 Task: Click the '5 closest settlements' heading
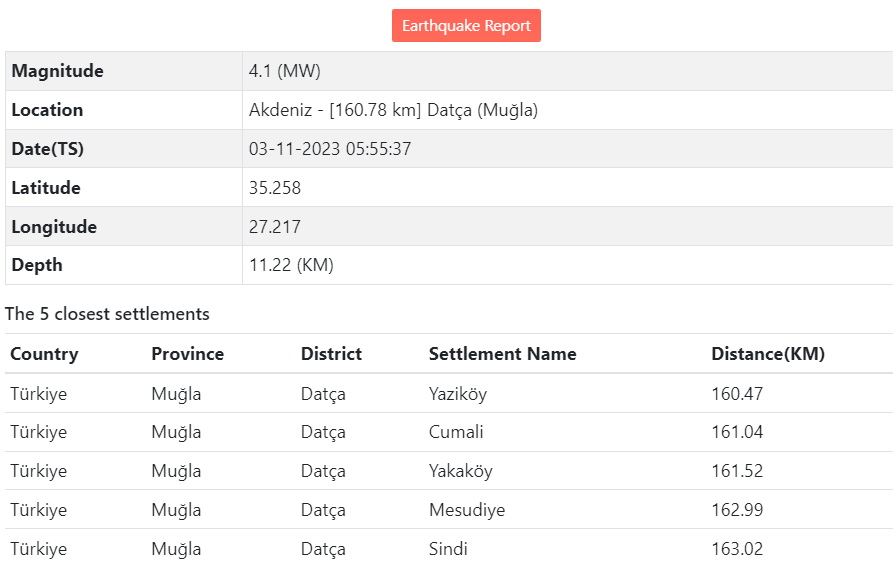tap(107, 314)
